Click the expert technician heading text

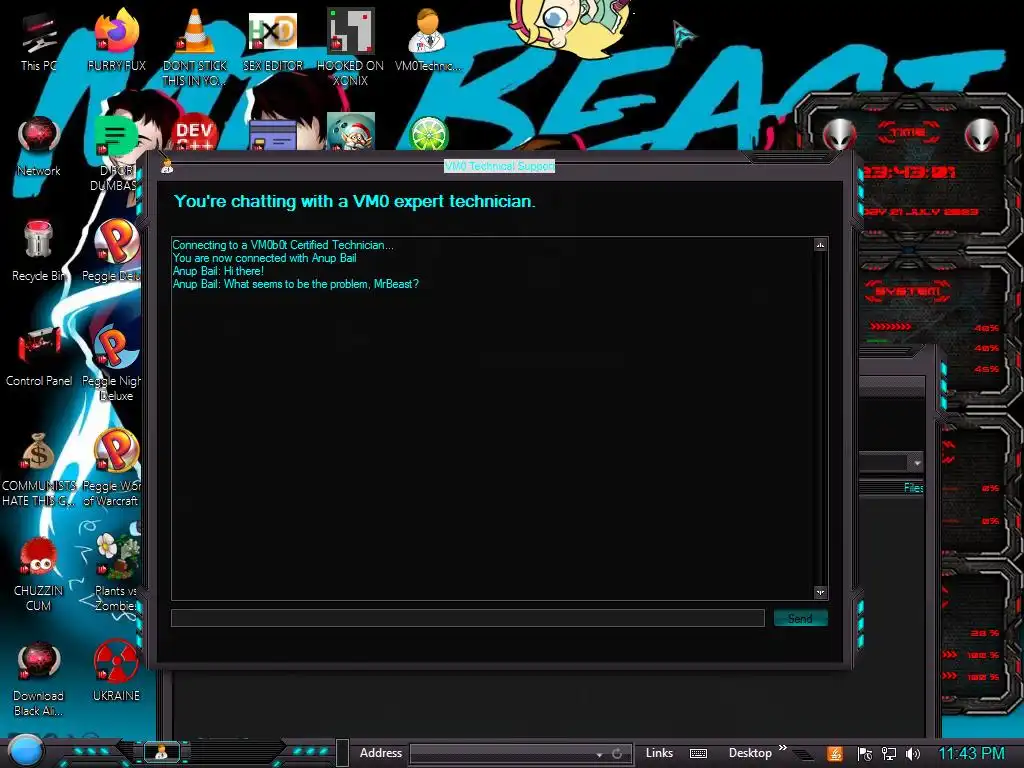(x=354, y=201)
